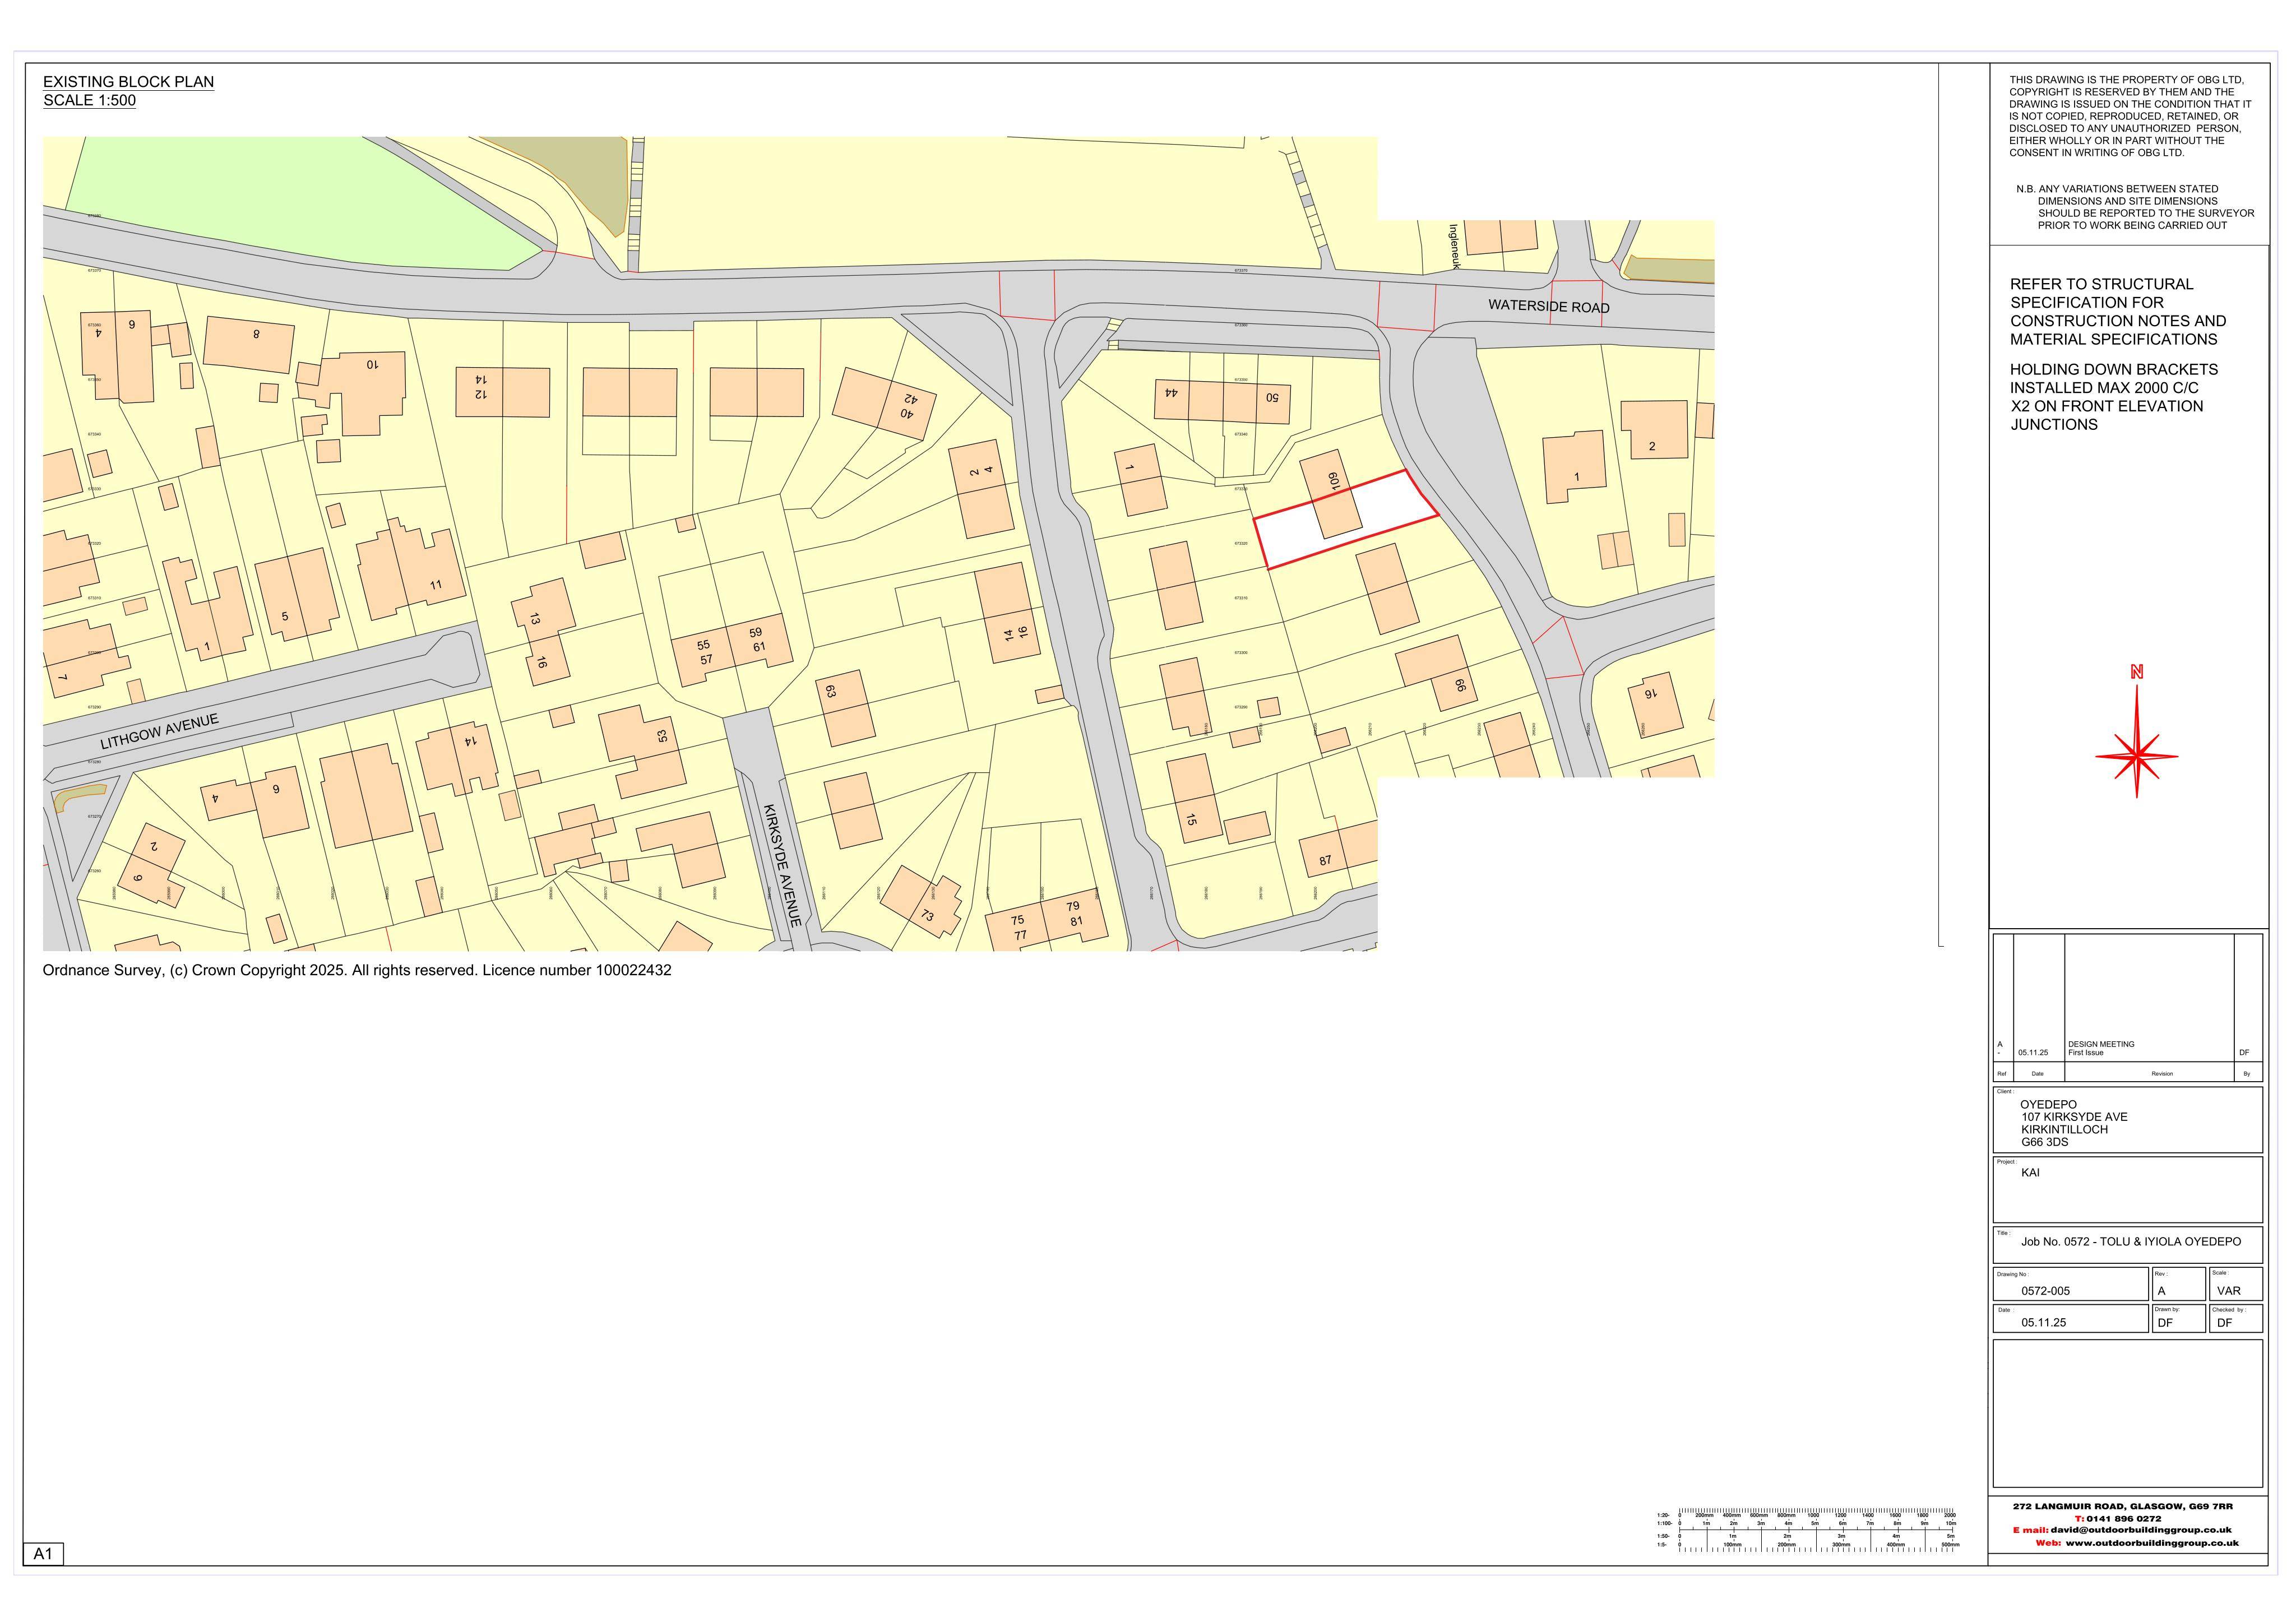Click the building labelled 59 61
Screen dimensions: 2296x1622
[758, 639]
